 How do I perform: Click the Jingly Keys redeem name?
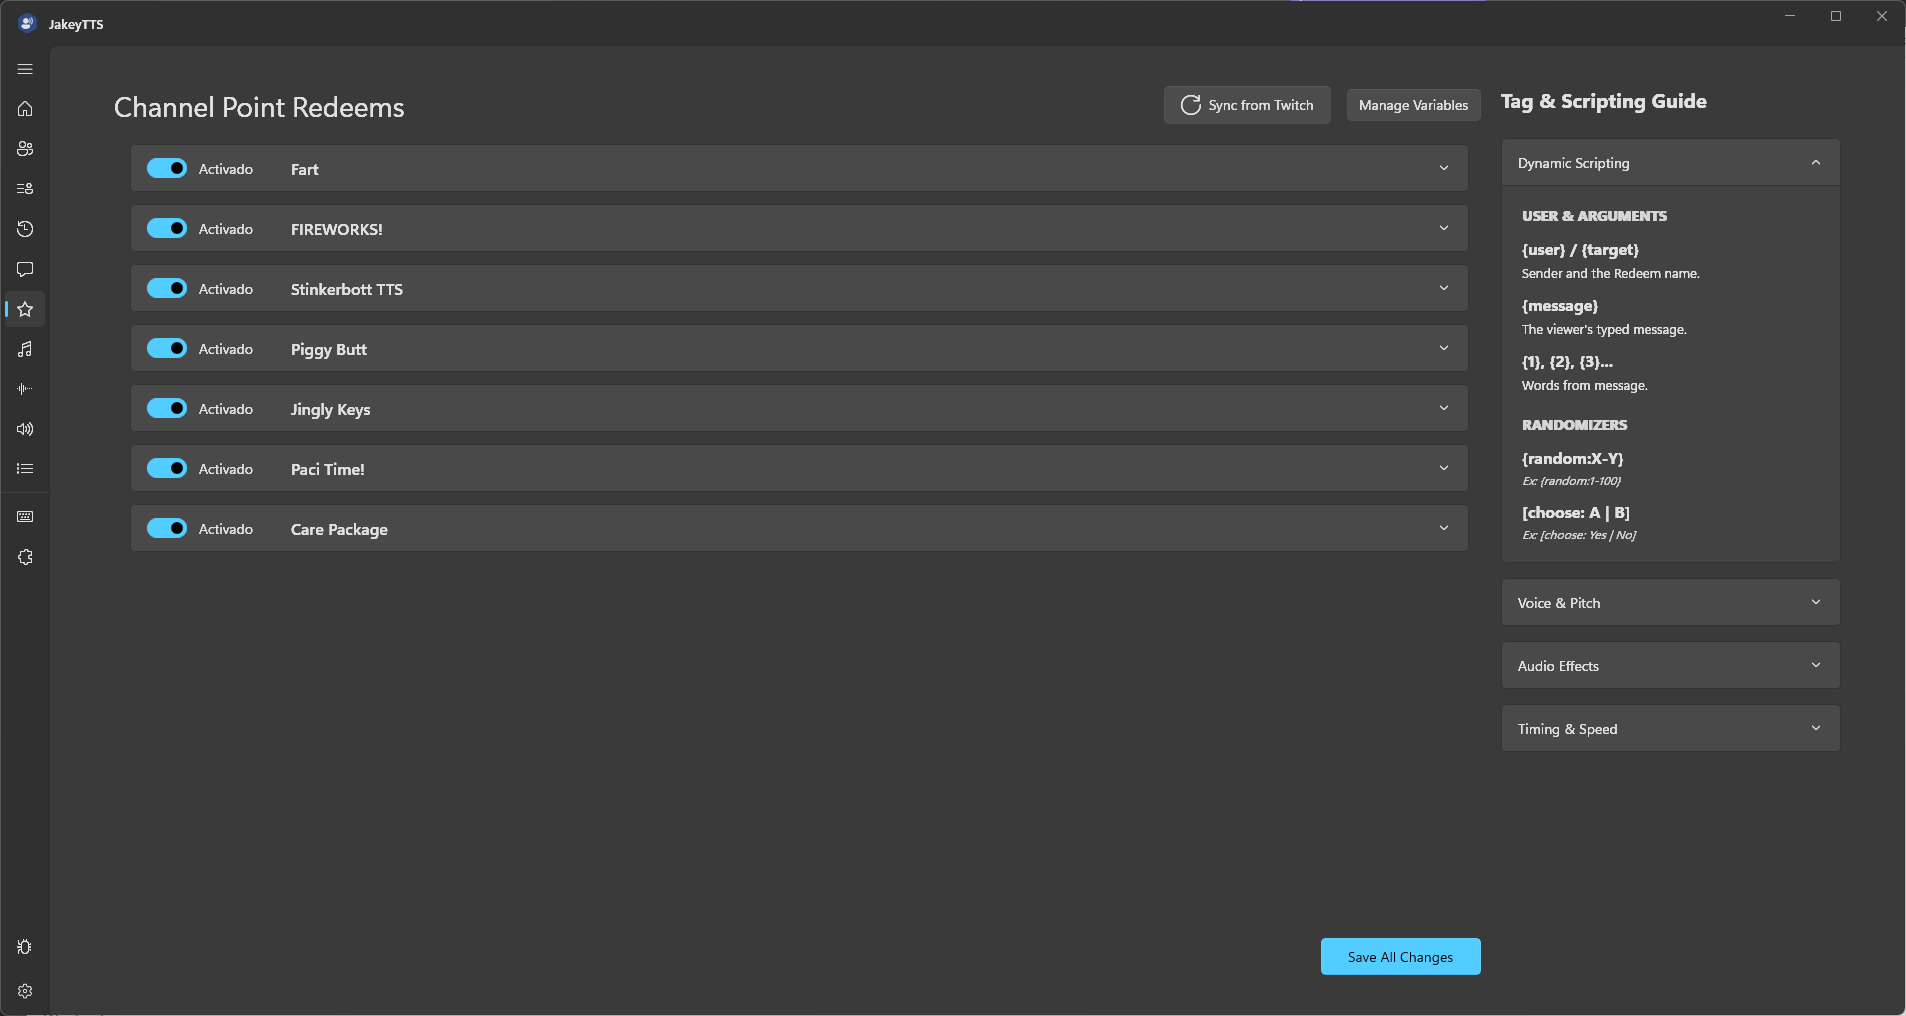pos(330,409)
